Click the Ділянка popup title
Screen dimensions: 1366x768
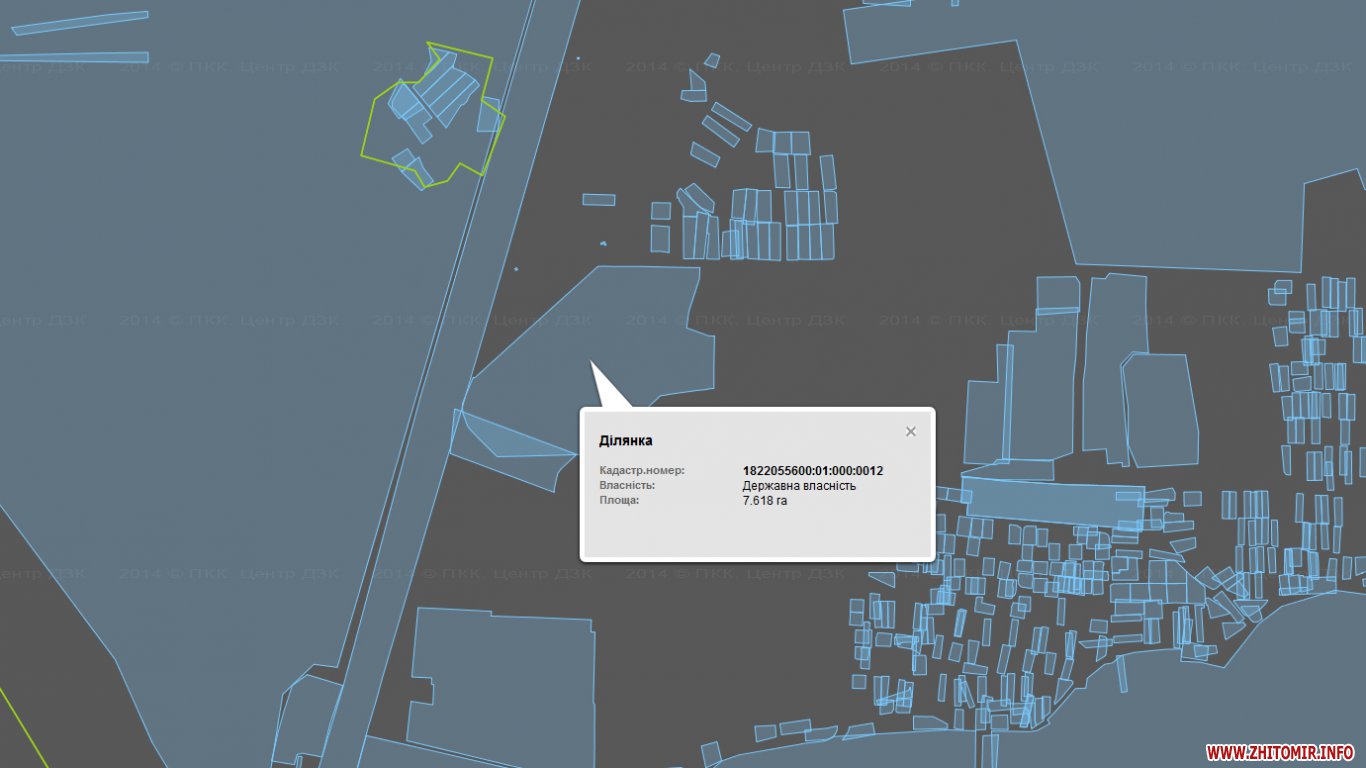click(x=625, y=440)
